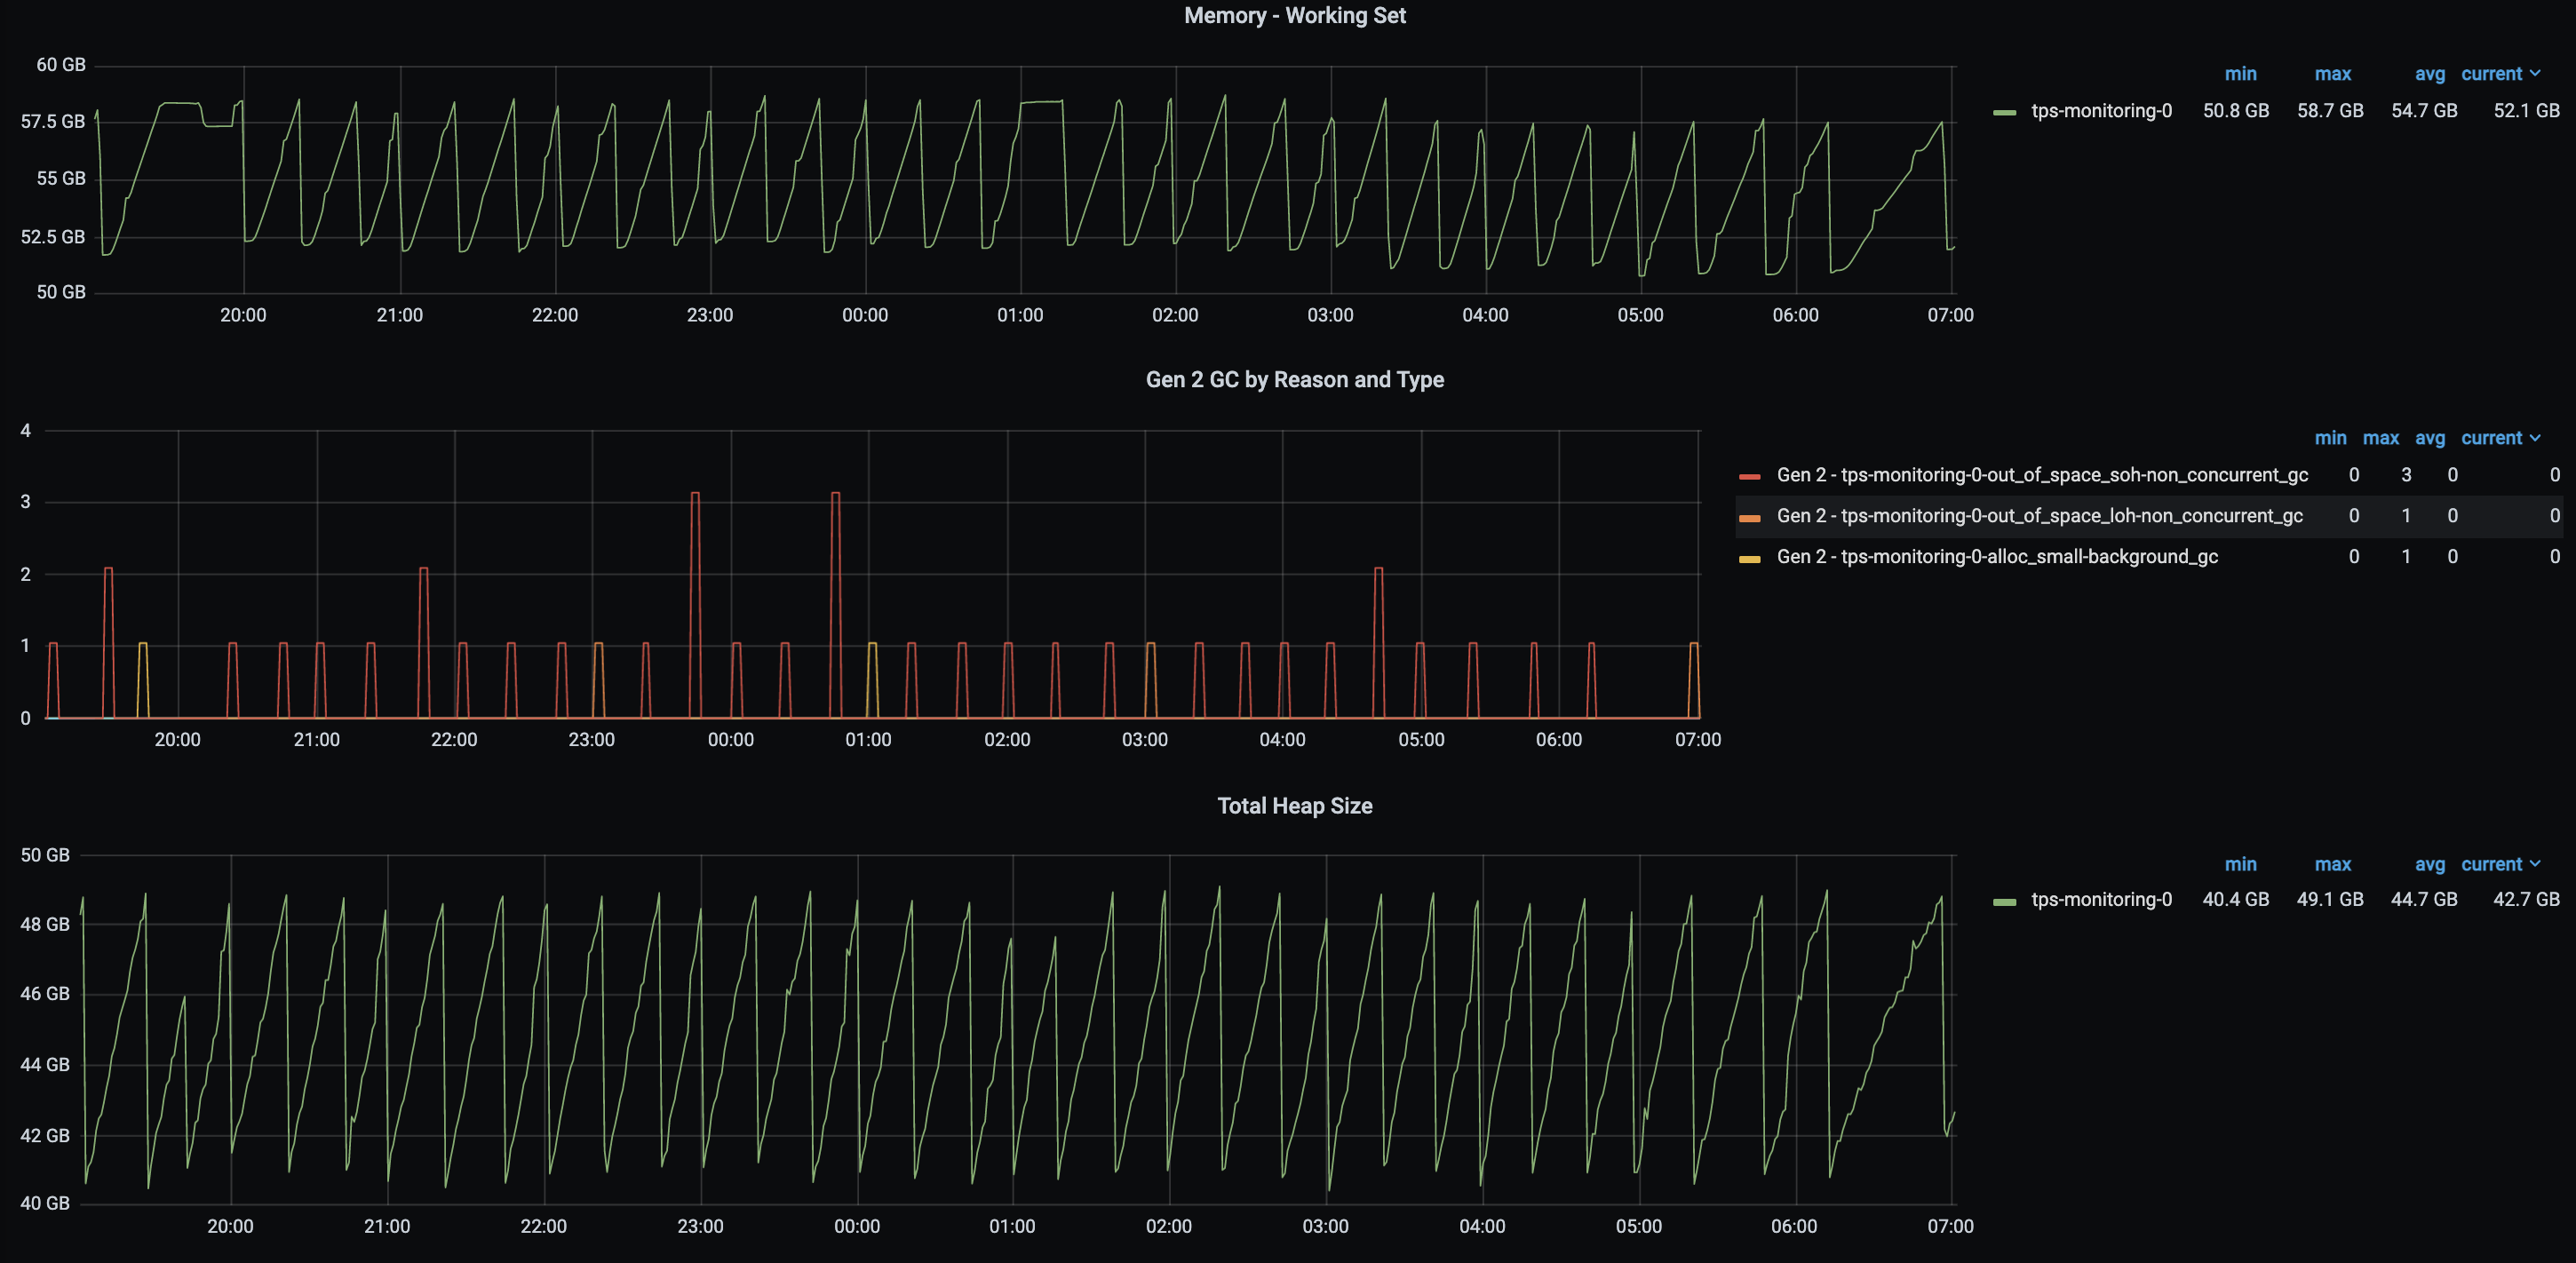This screenshot has height=1263, width=2576.
Task: Sort Memory Working Set legend by current chevron
Action: 2534,74
